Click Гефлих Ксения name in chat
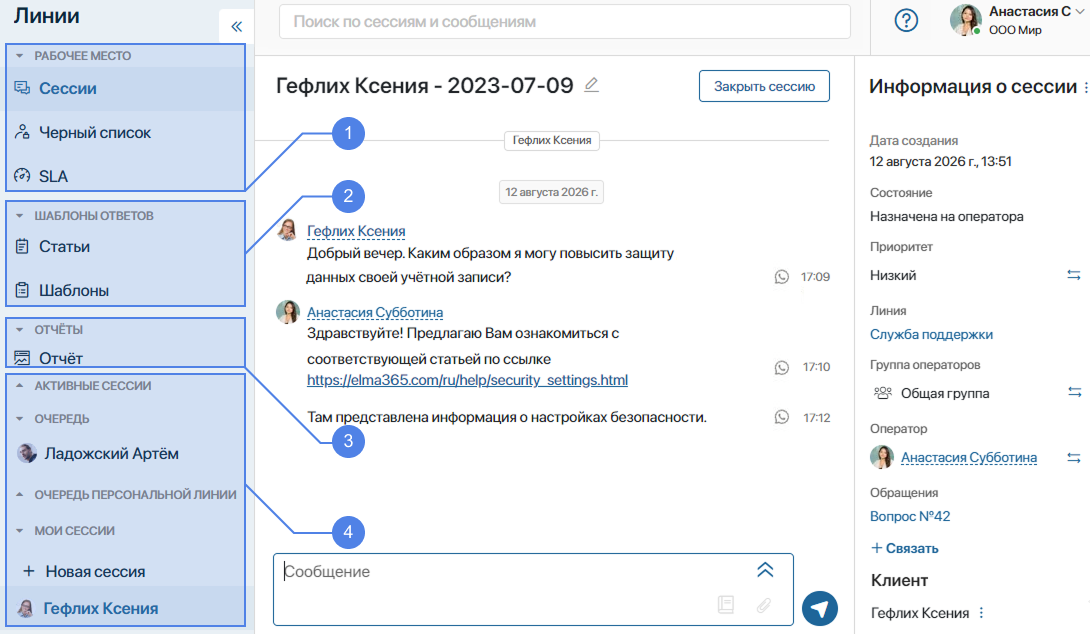This screenshot has width=1090, height=634. click(356, 231)
